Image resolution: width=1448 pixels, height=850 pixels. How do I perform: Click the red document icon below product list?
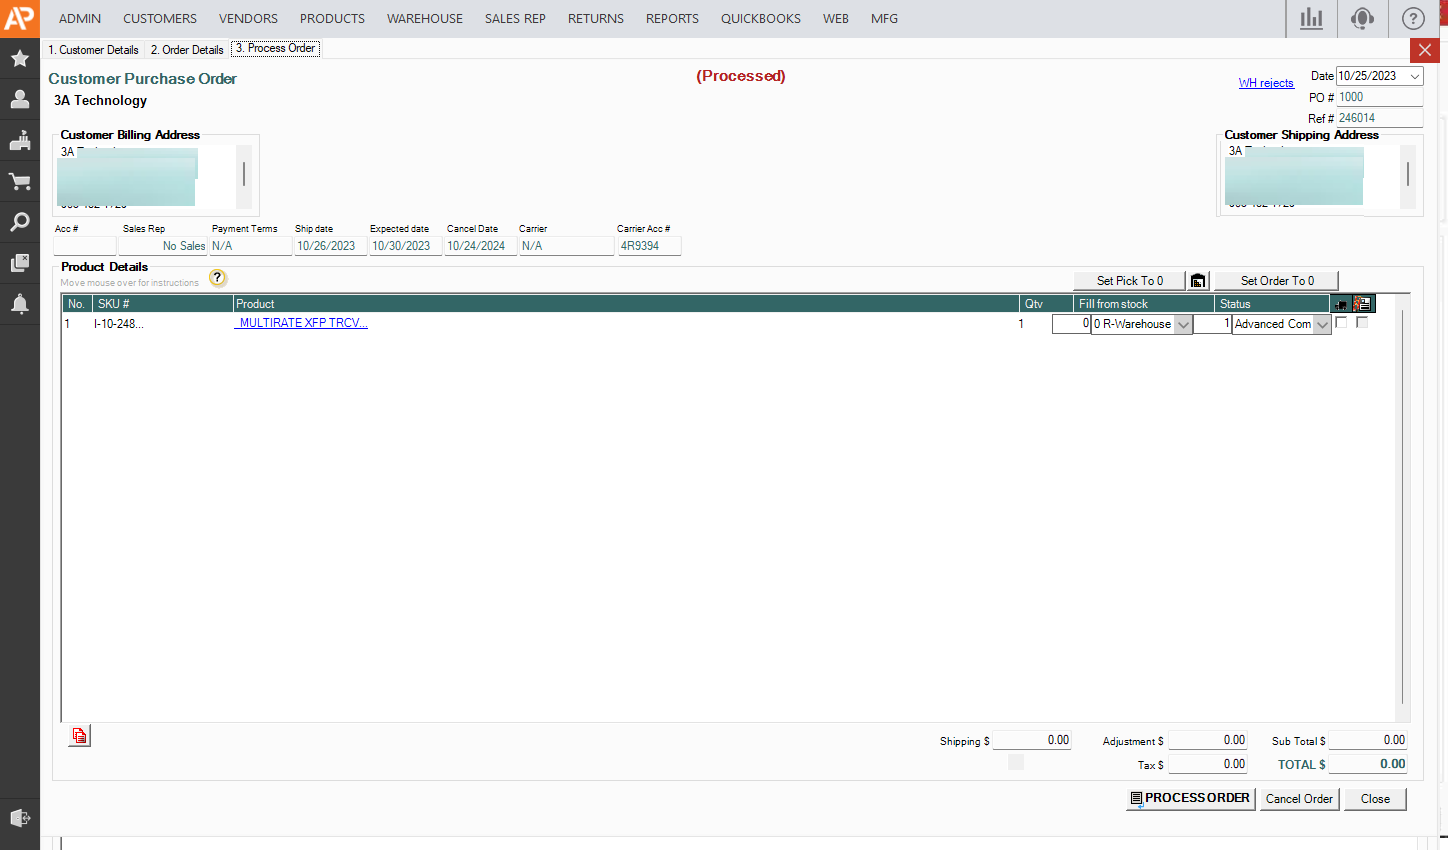pos(80,736)
